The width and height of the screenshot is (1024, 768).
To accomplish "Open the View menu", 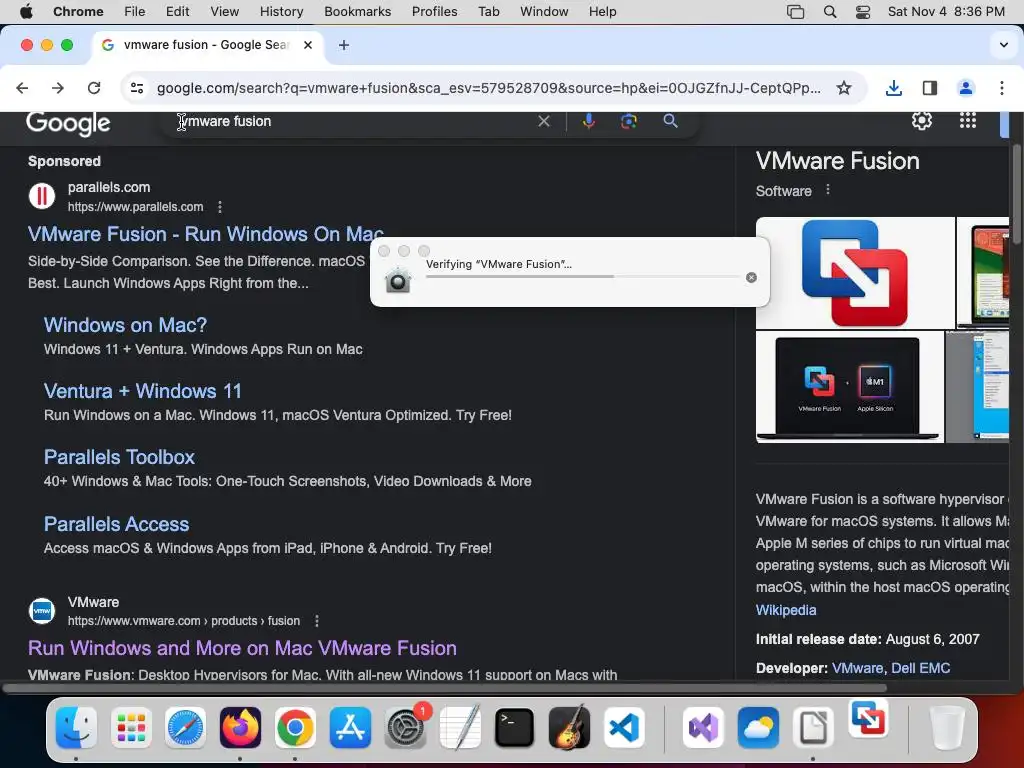I will click(225, 12).
